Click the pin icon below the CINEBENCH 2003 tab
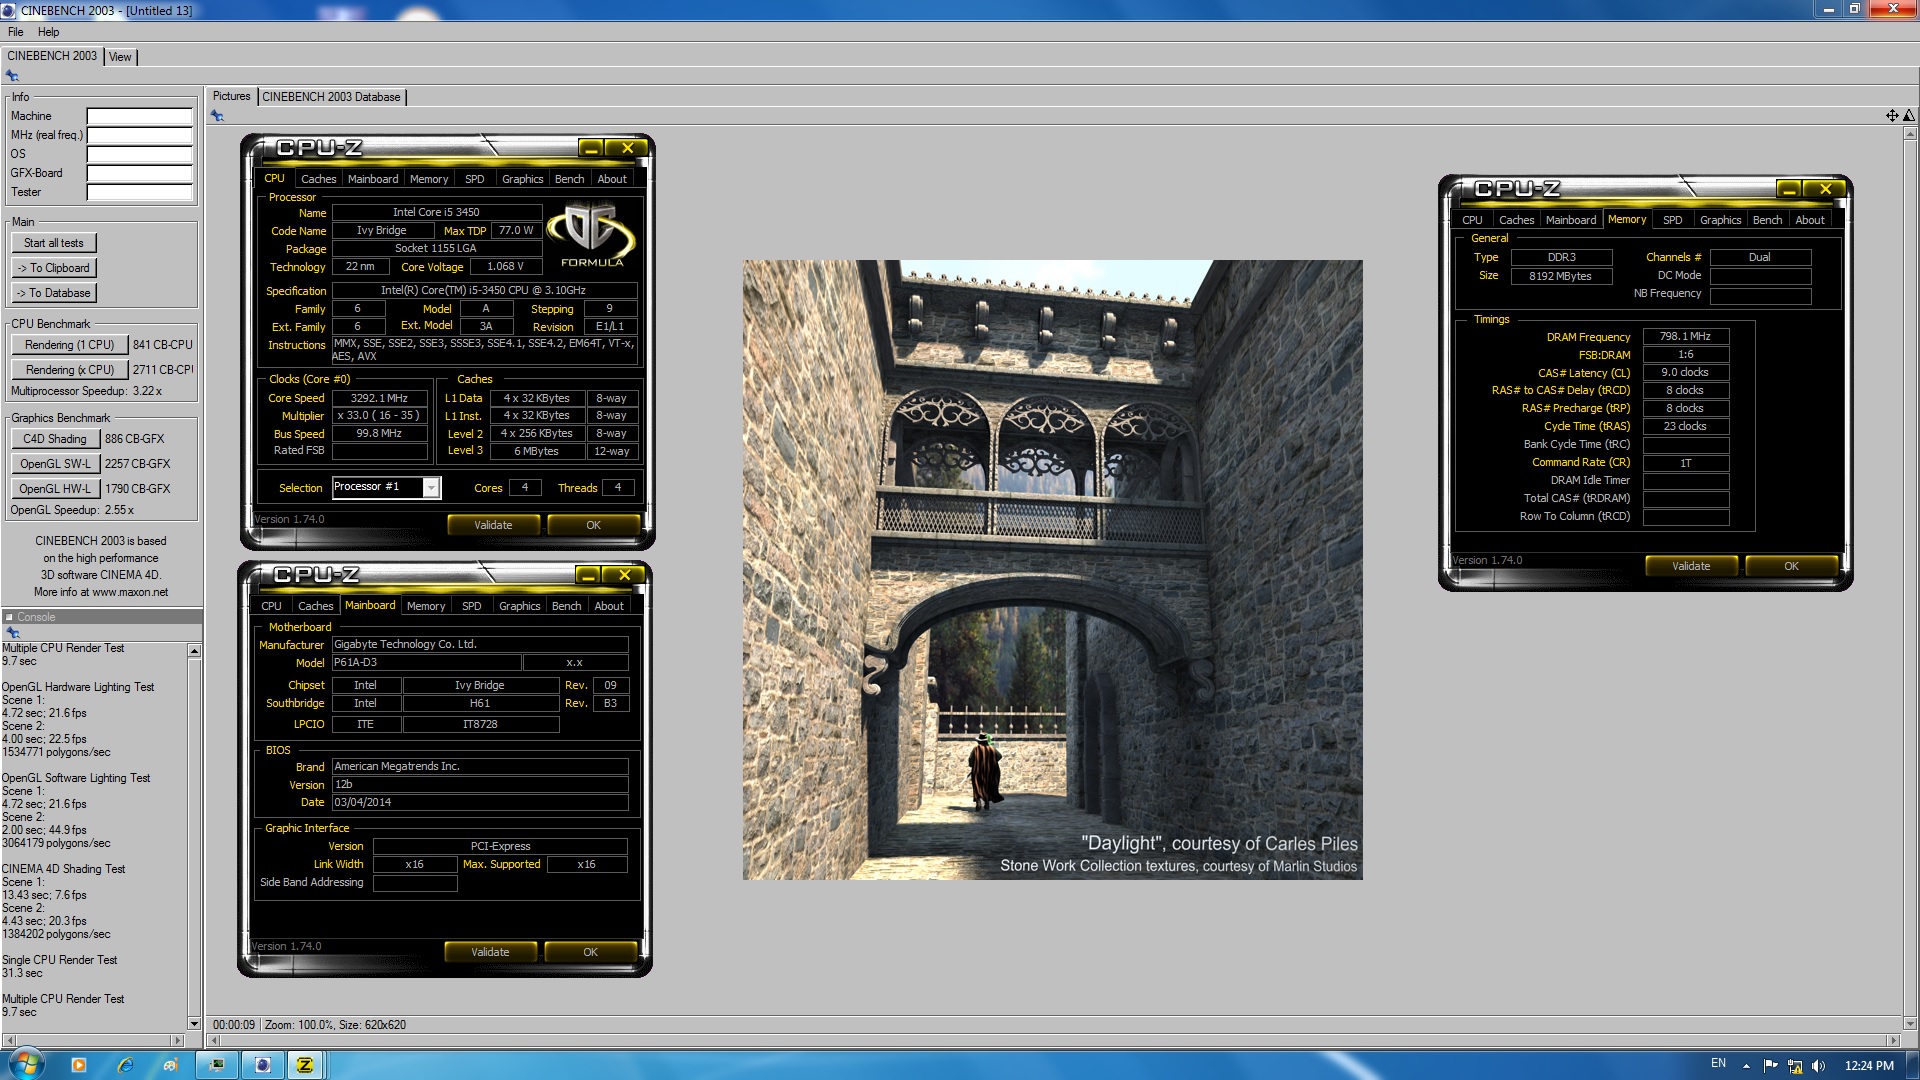1920x1080 pixels. [x=12, y=76]
